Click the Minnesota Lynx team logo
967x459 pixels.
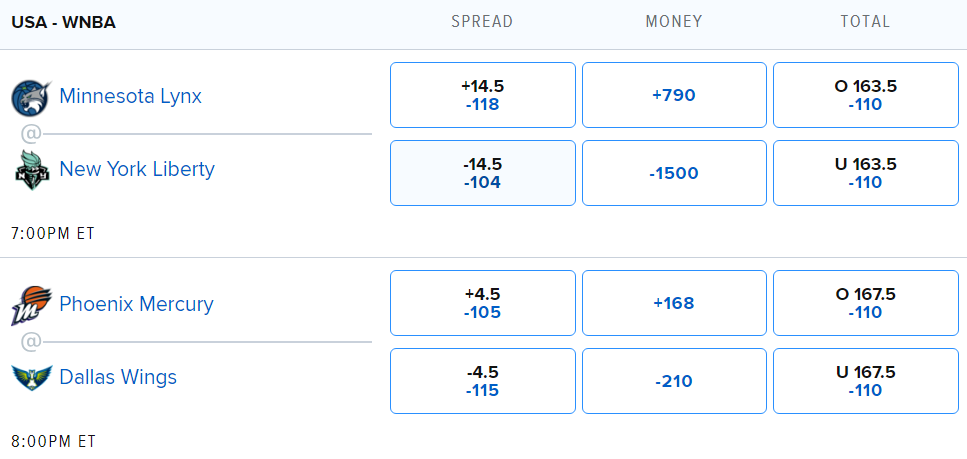(x=31, y=97)
